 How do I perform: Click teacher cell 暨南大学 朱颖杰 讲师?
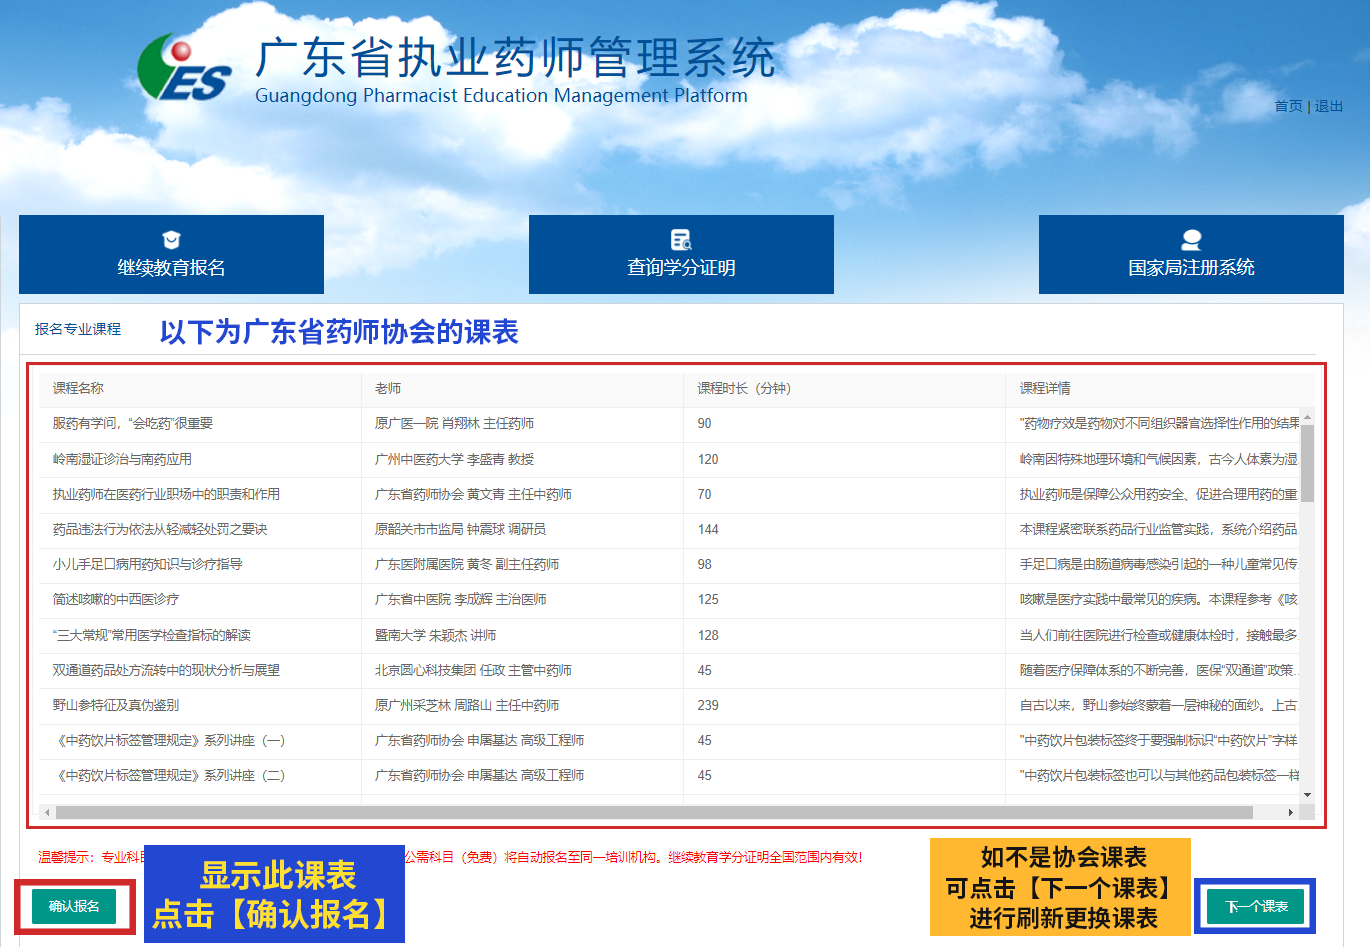click(x=435, y=635)
